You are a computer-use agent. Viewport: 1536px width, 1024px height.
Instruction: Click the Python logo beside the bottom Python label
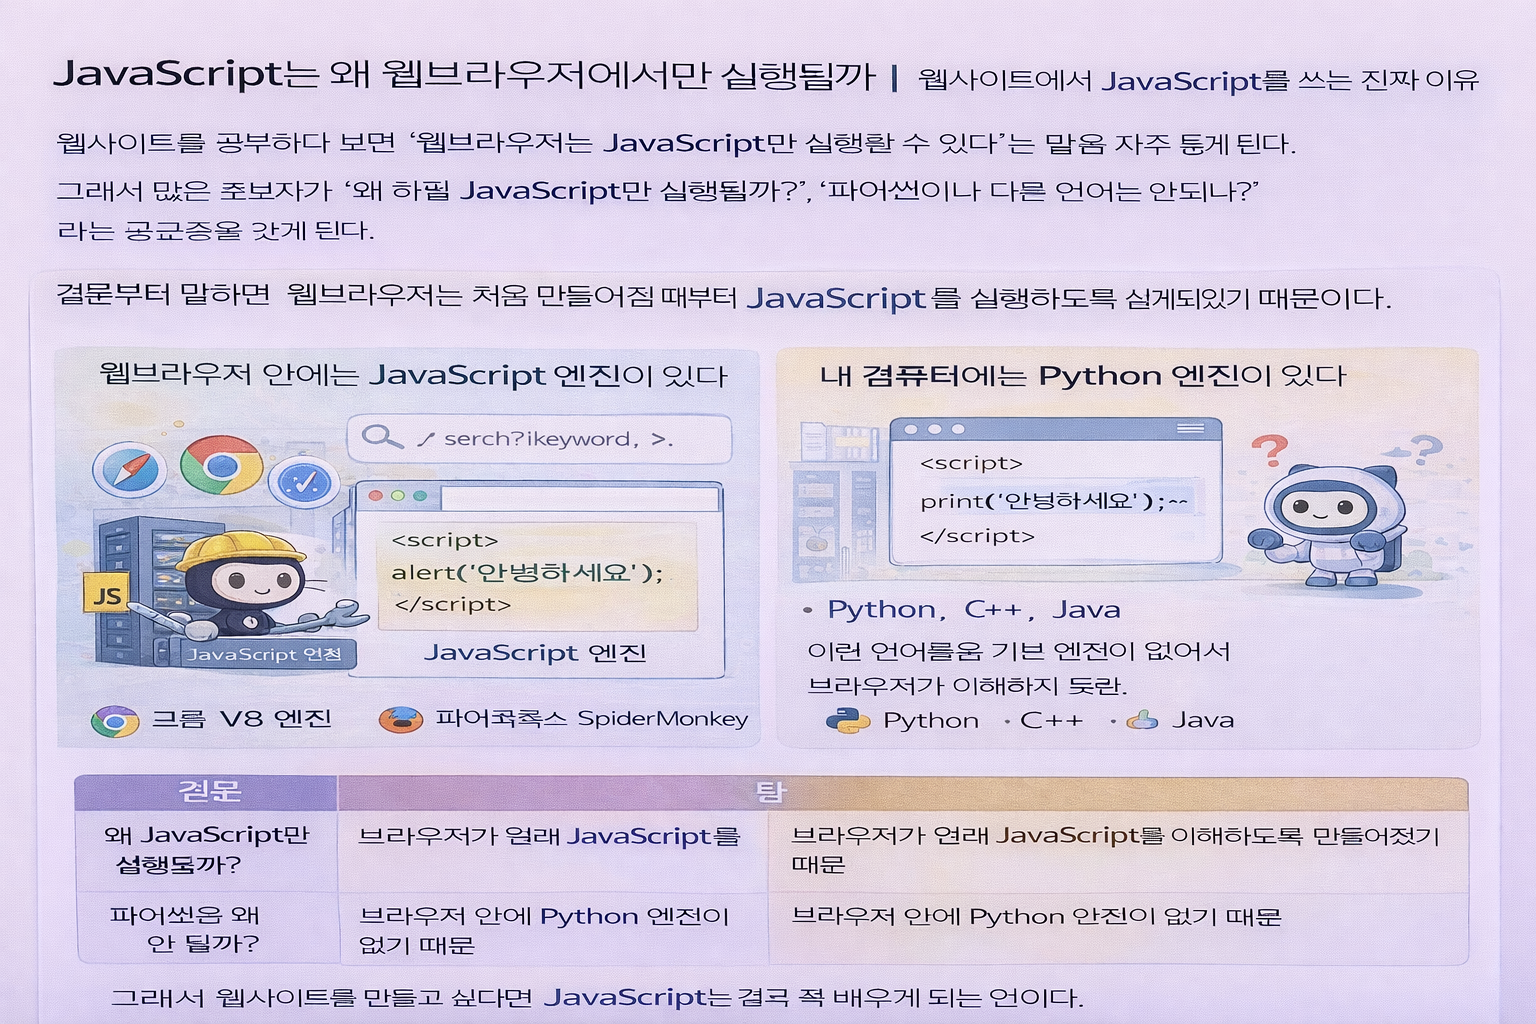(848, 721)
